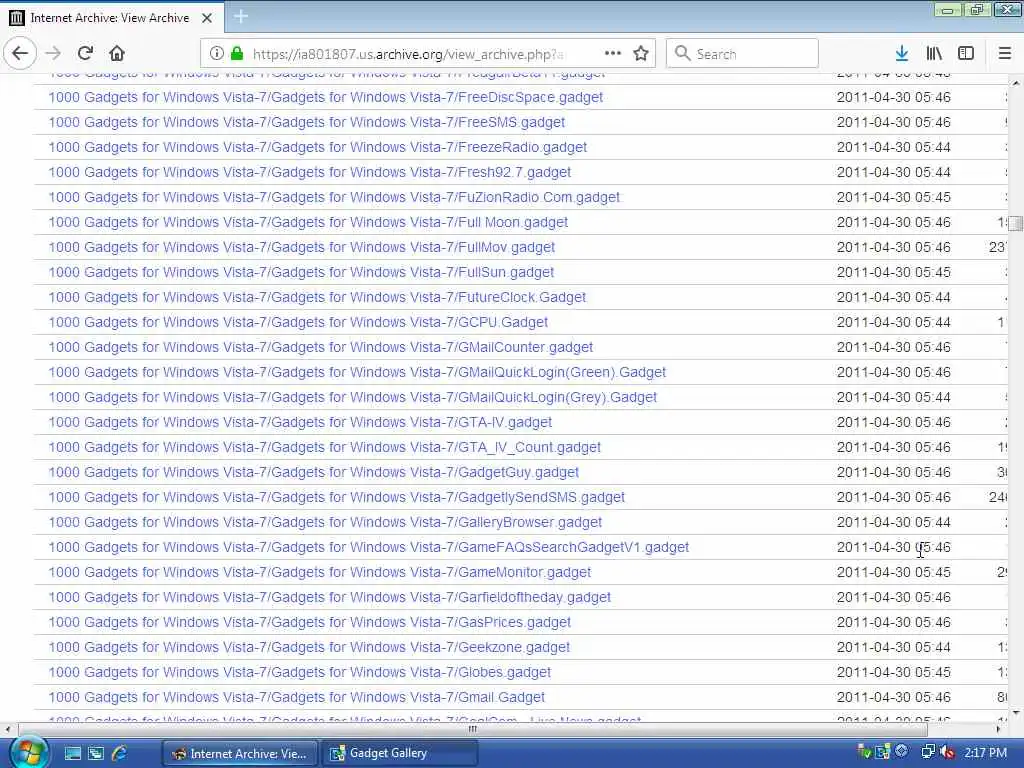This screenshot has height=768, width=1024.
Task: Open Globes.gadget link
Action: (x=300, y=672)
